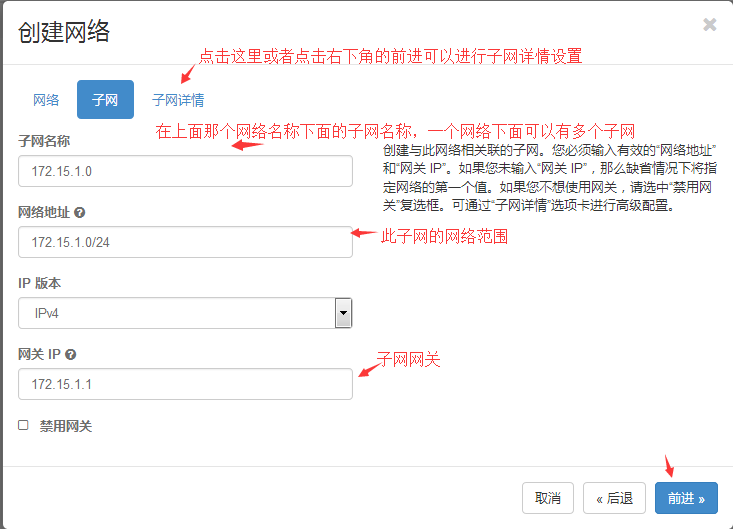Select the active 子网 tab
This screenshot has height=529, width=733.
105,100
